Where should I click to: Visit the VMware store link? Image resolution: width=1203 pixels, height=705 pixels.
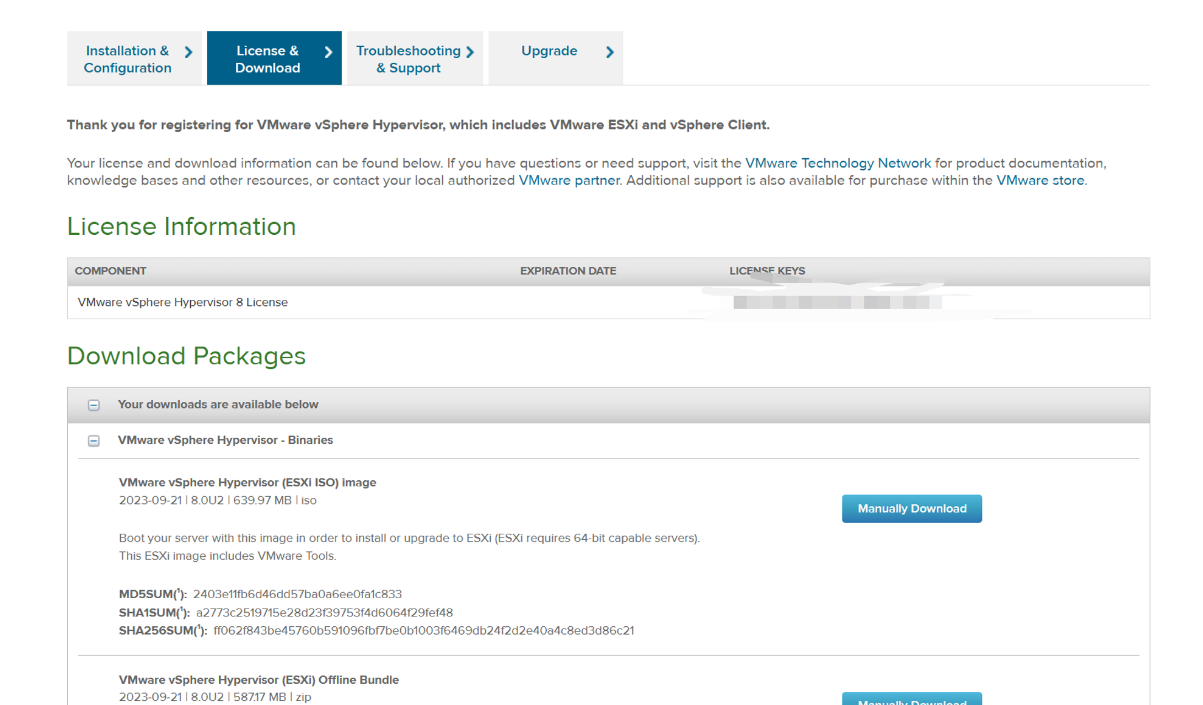point(1040,181)
